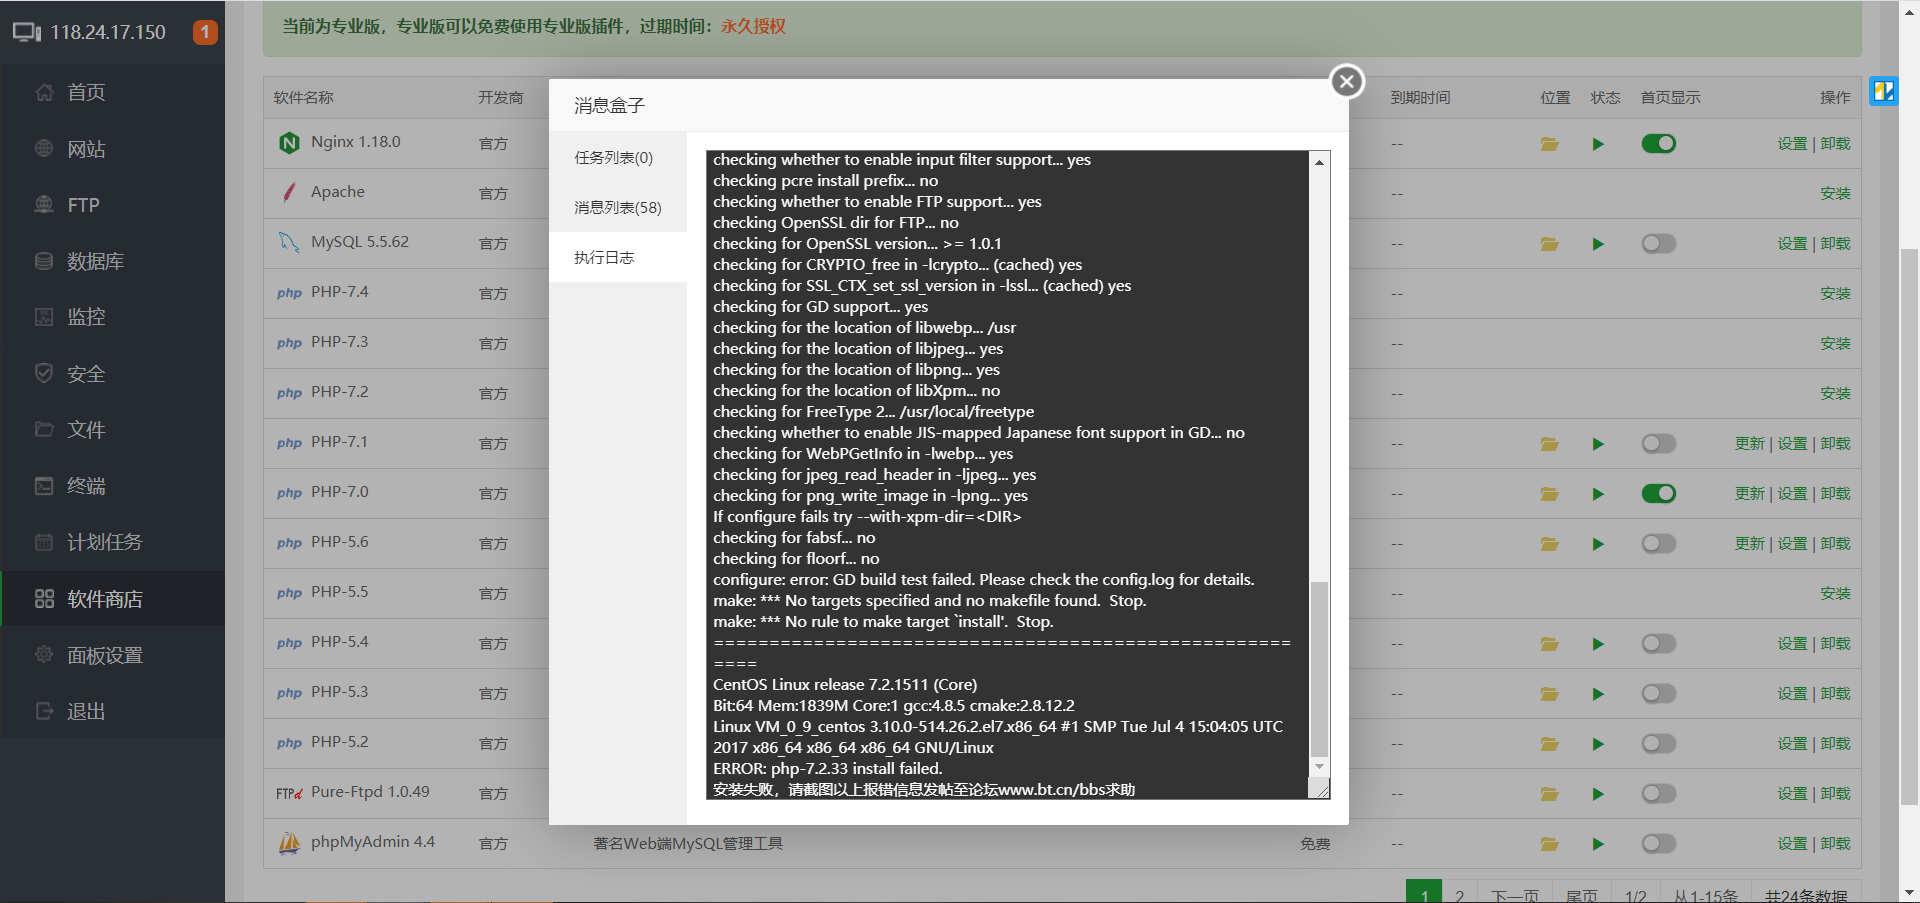This screenshot has height=903, width=1920.
Task: Click the orange notification badge 1
Action: click(x=205, y=32)
